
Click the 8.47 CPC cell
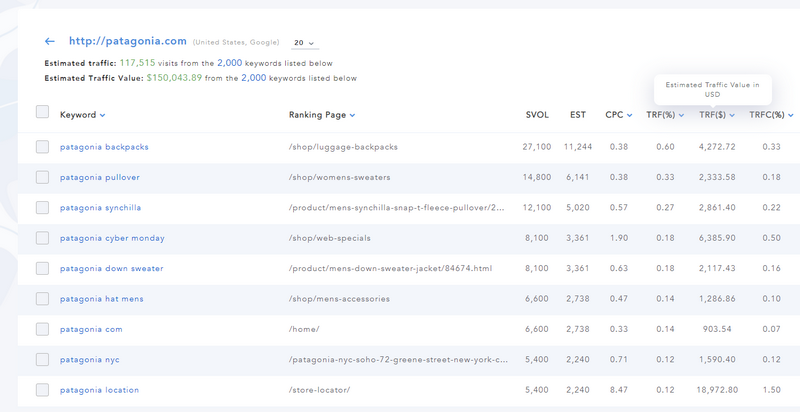(618, 390)
